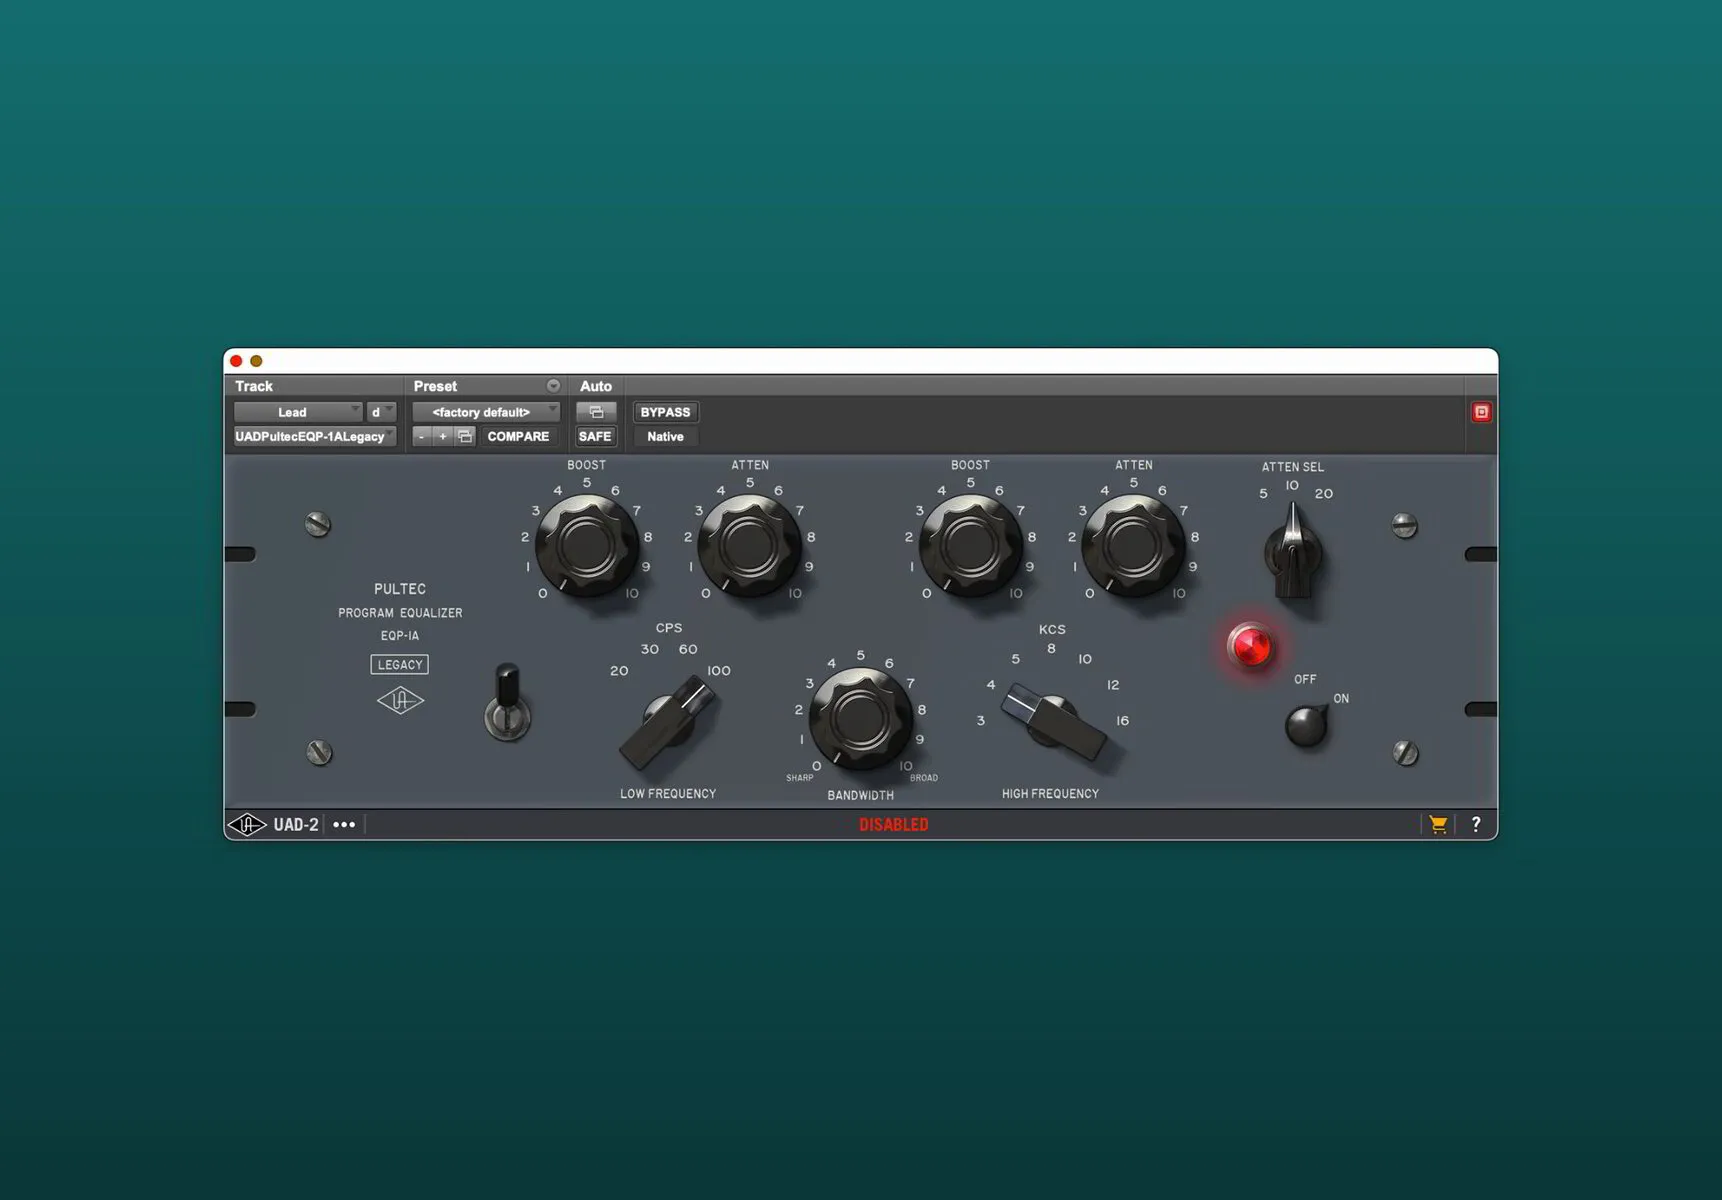Open the Lead track selector dropdown

click(x=297, y=412)
